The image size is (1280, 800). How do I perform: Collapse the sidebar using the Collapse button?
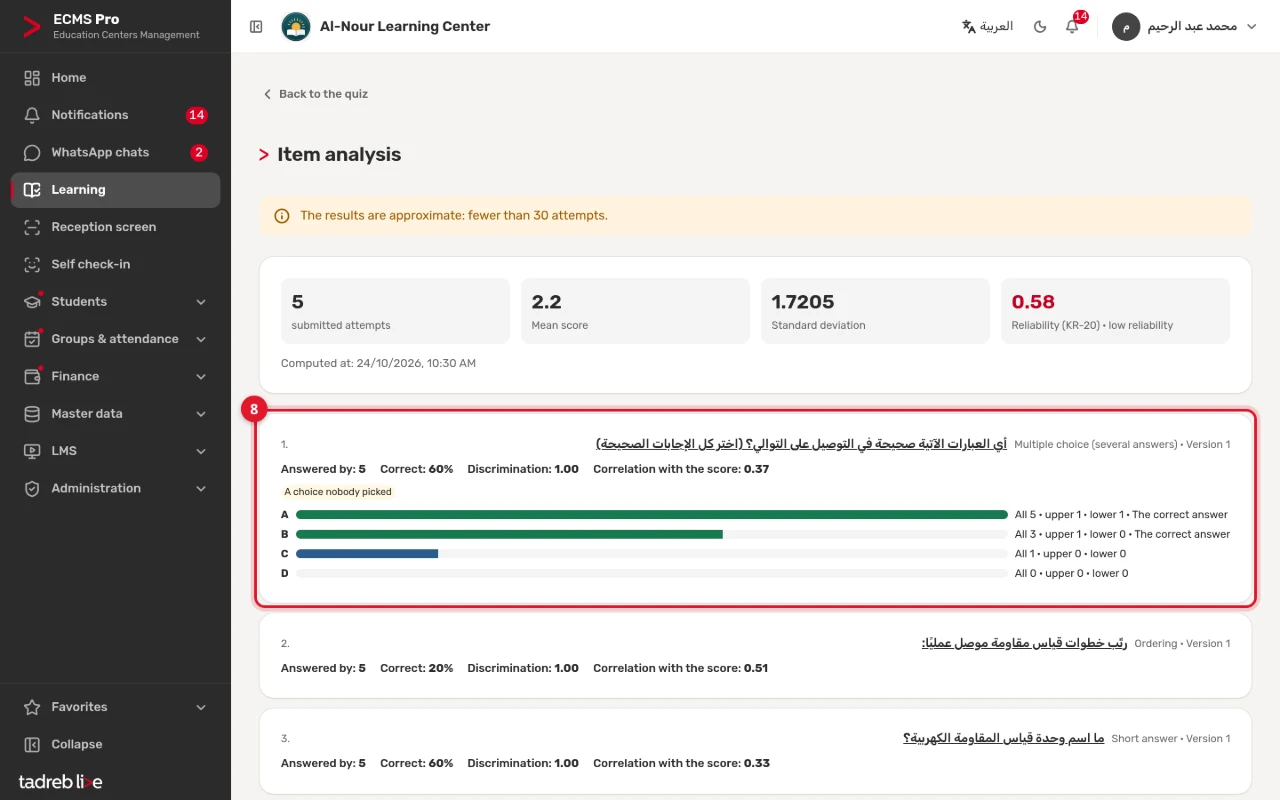point(115,744)
